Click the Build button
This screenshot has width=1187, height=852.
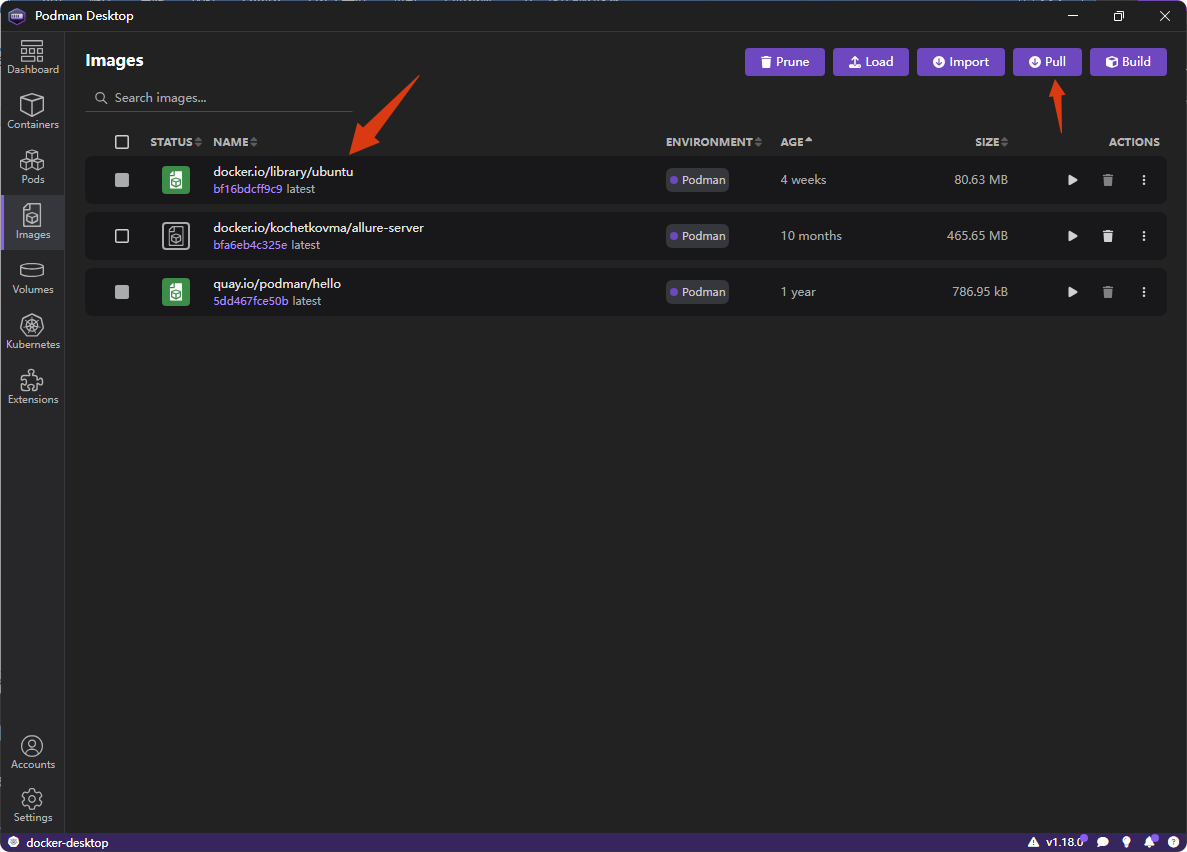(1128, 62)
